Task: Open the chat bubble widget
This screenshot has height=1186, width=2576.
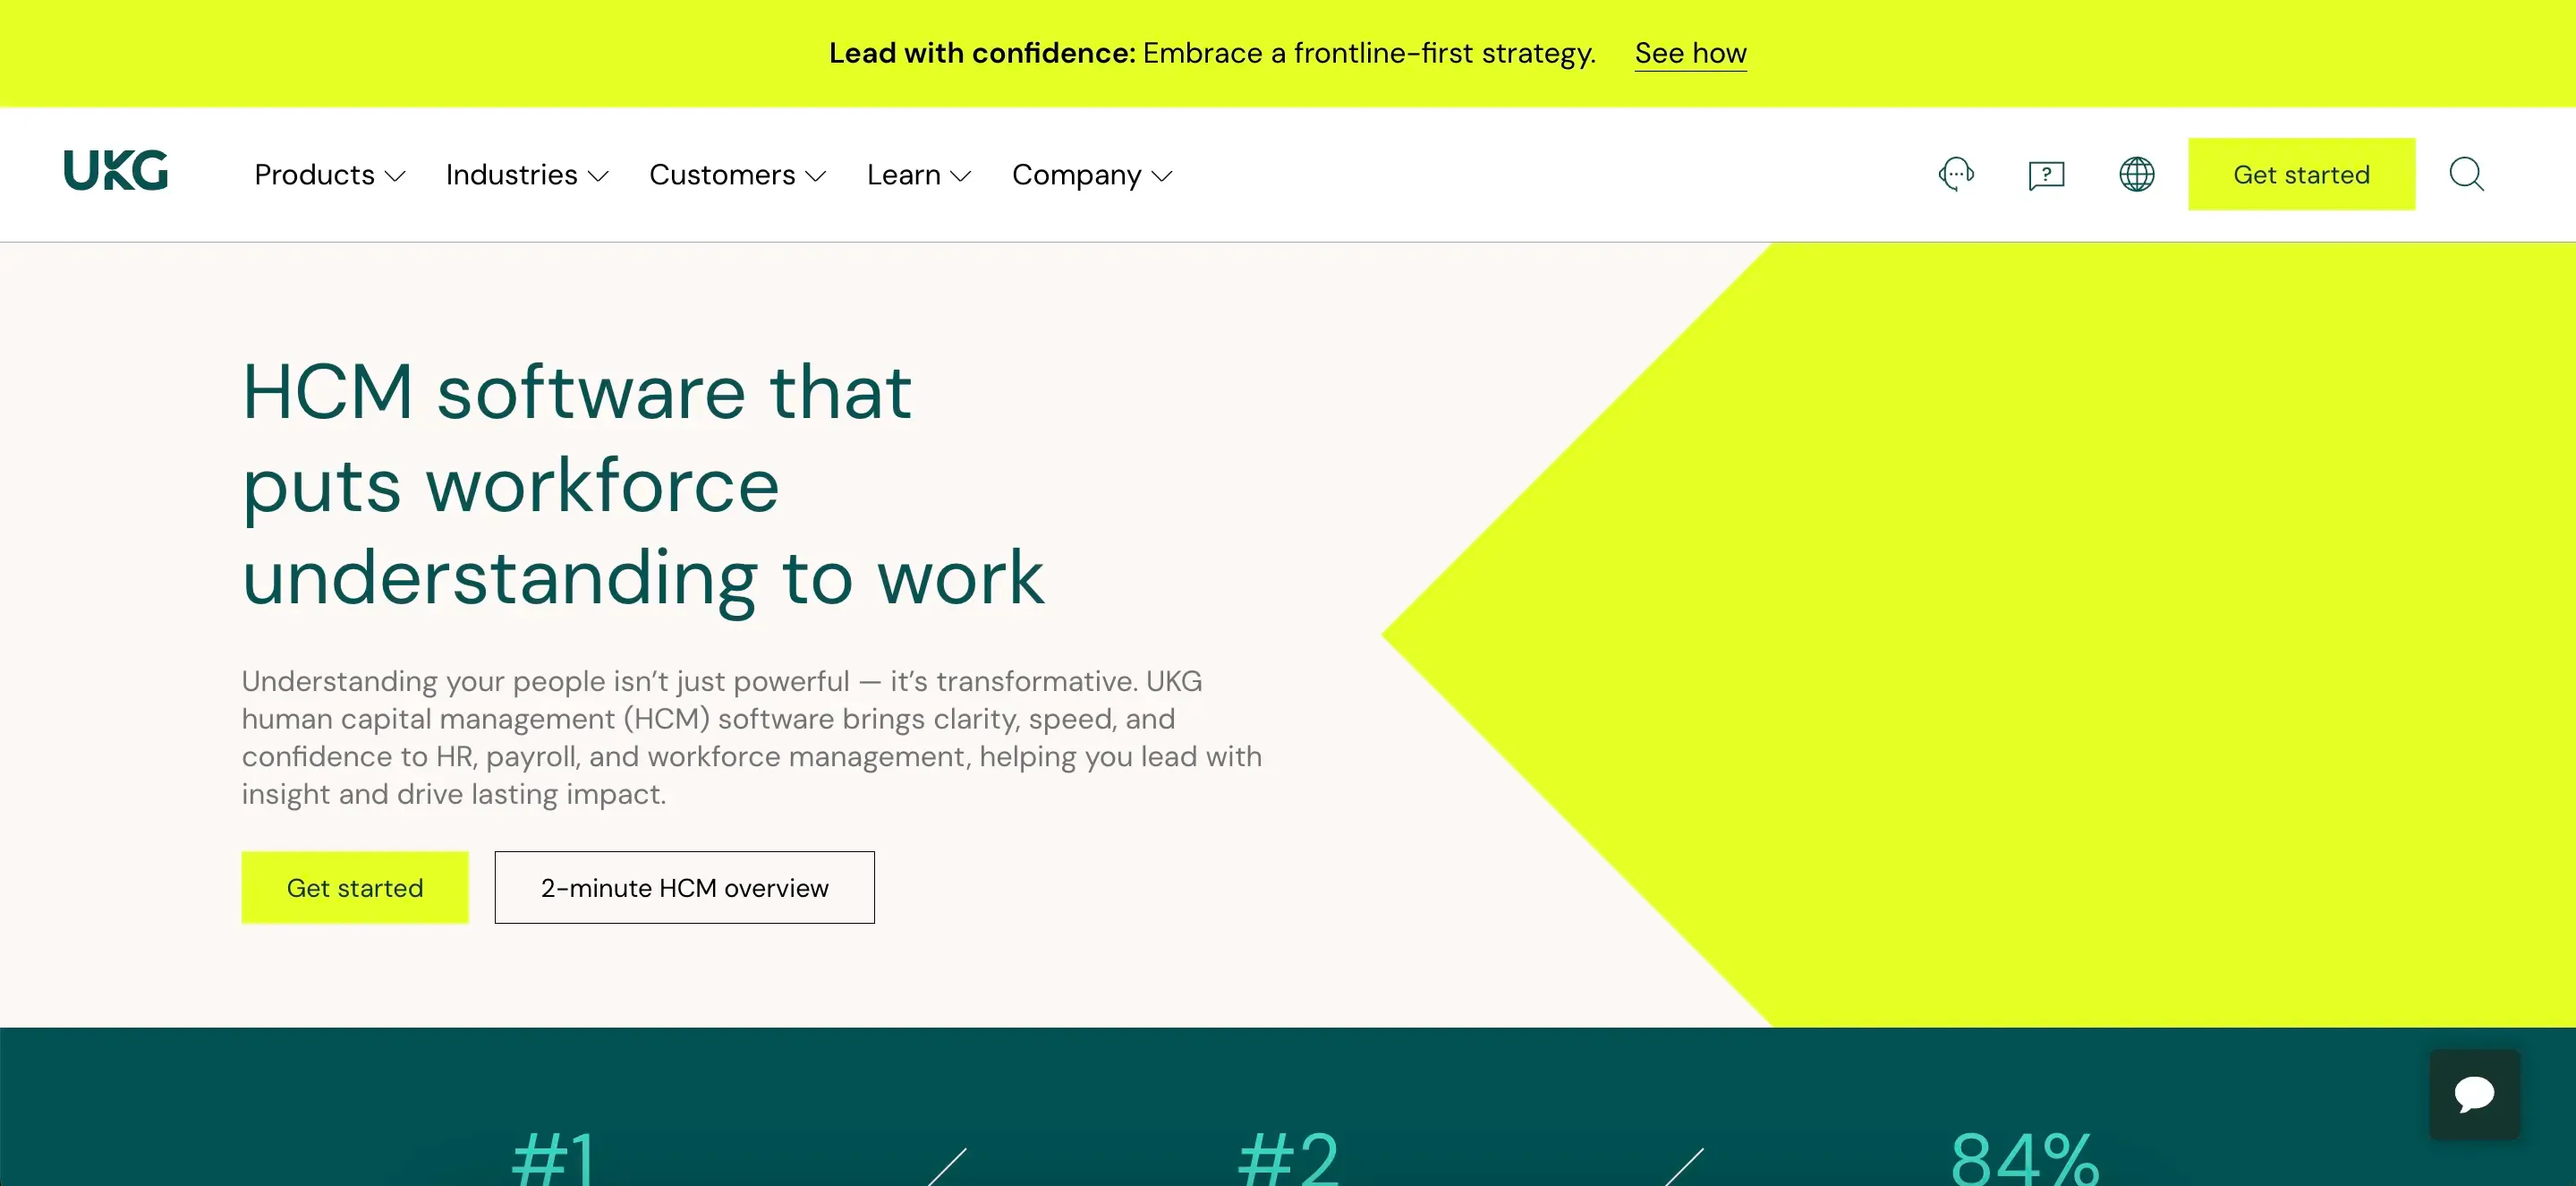Action: 2474,1094
